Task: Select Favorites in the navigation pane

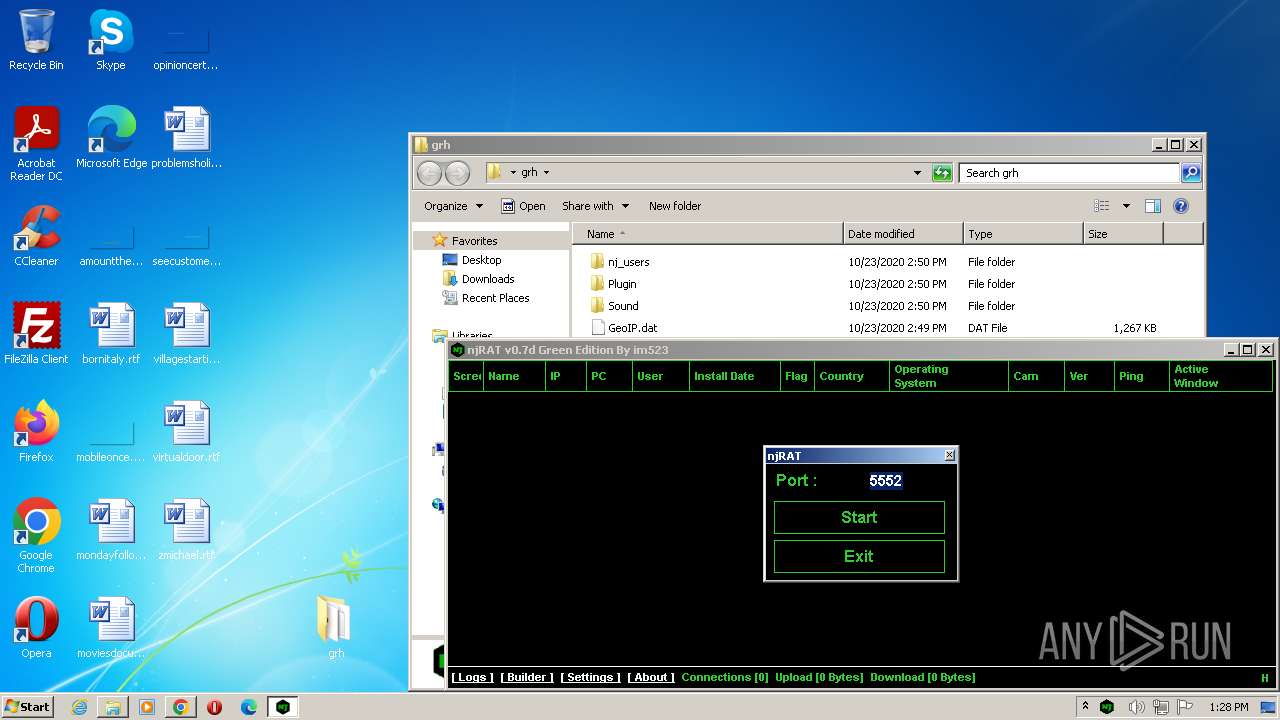Action: 474,241
